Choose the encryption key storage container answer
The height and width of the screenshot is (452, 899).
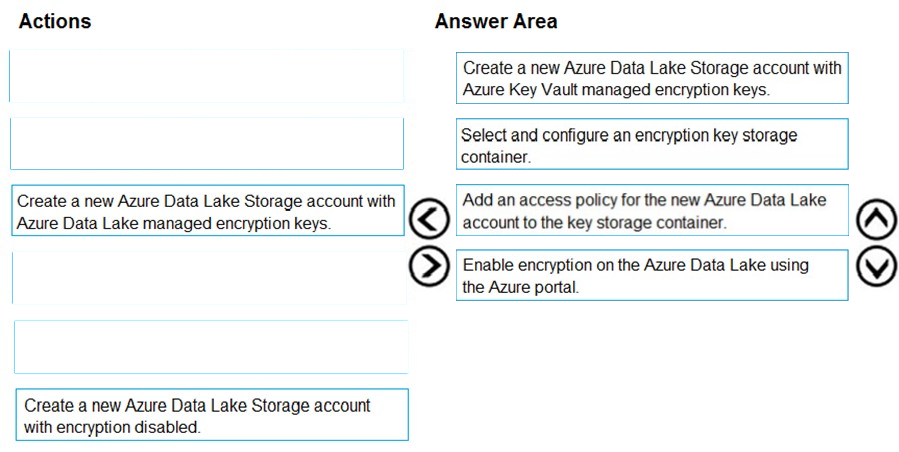tap(652, 144)
